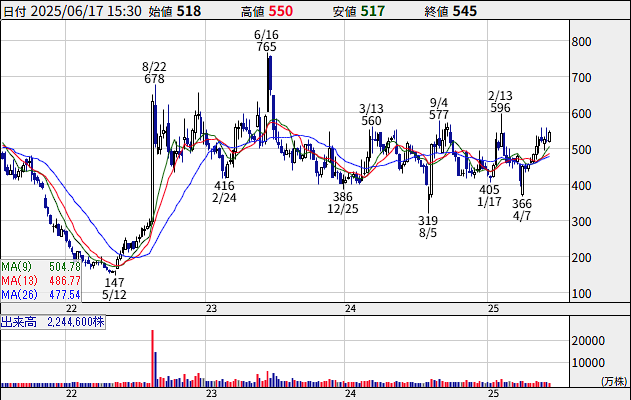This screenshot has height=400, width=631.
Task: Click year 25 on price chart axis
Action: [x=493, y=309]
